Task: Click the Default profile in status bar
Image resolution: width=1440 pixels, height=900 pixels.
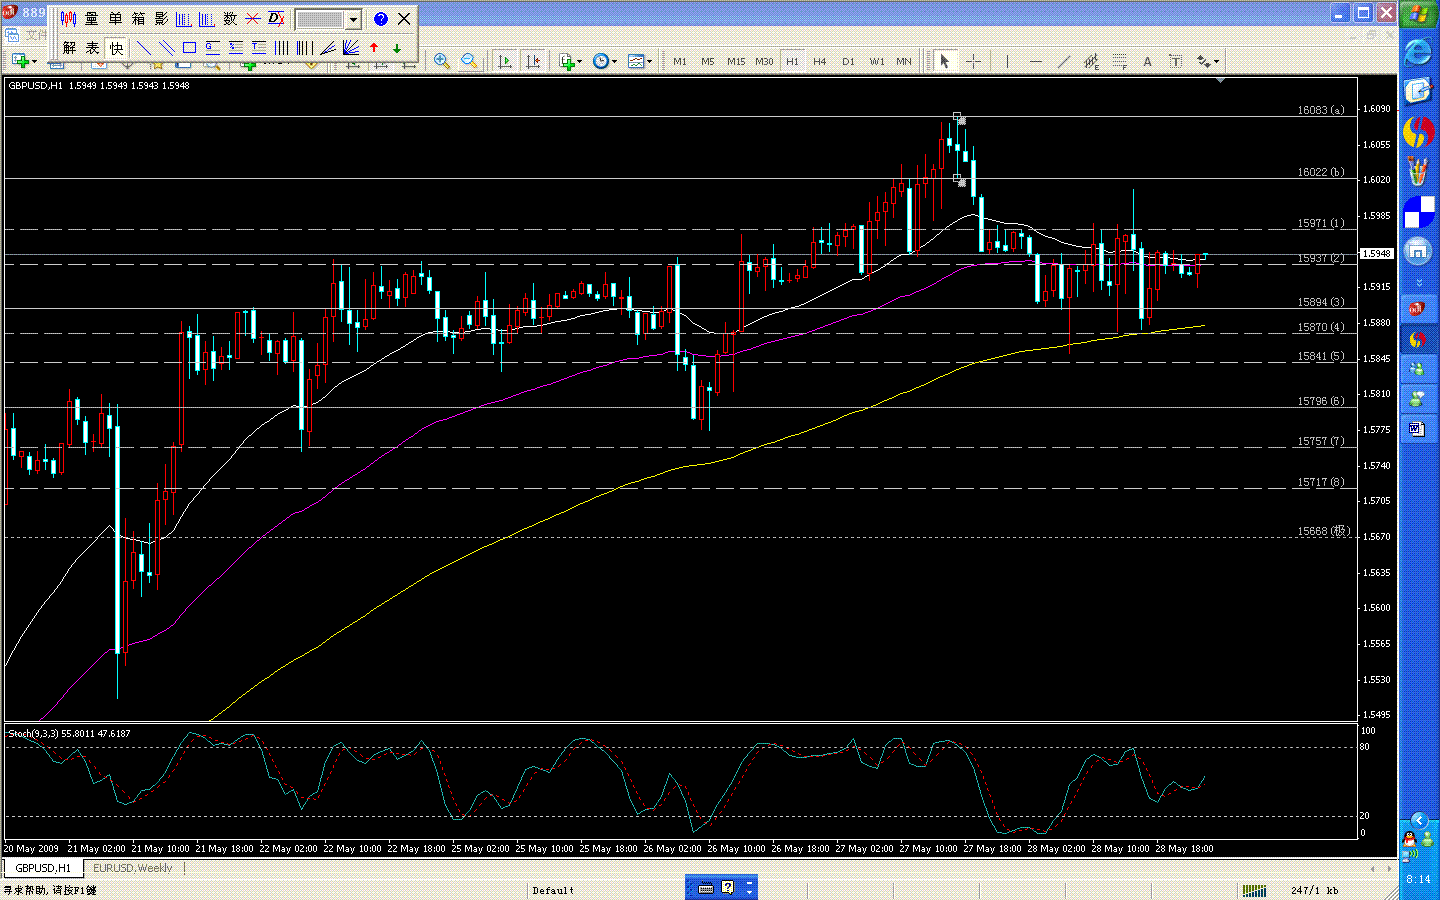Action: pos(553,890)
